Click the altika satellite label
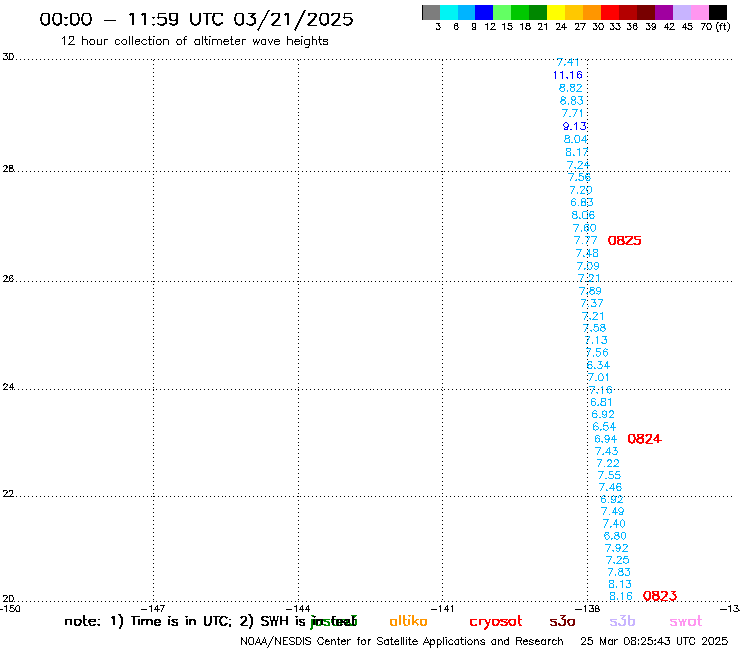 click(x=408, y=621)
